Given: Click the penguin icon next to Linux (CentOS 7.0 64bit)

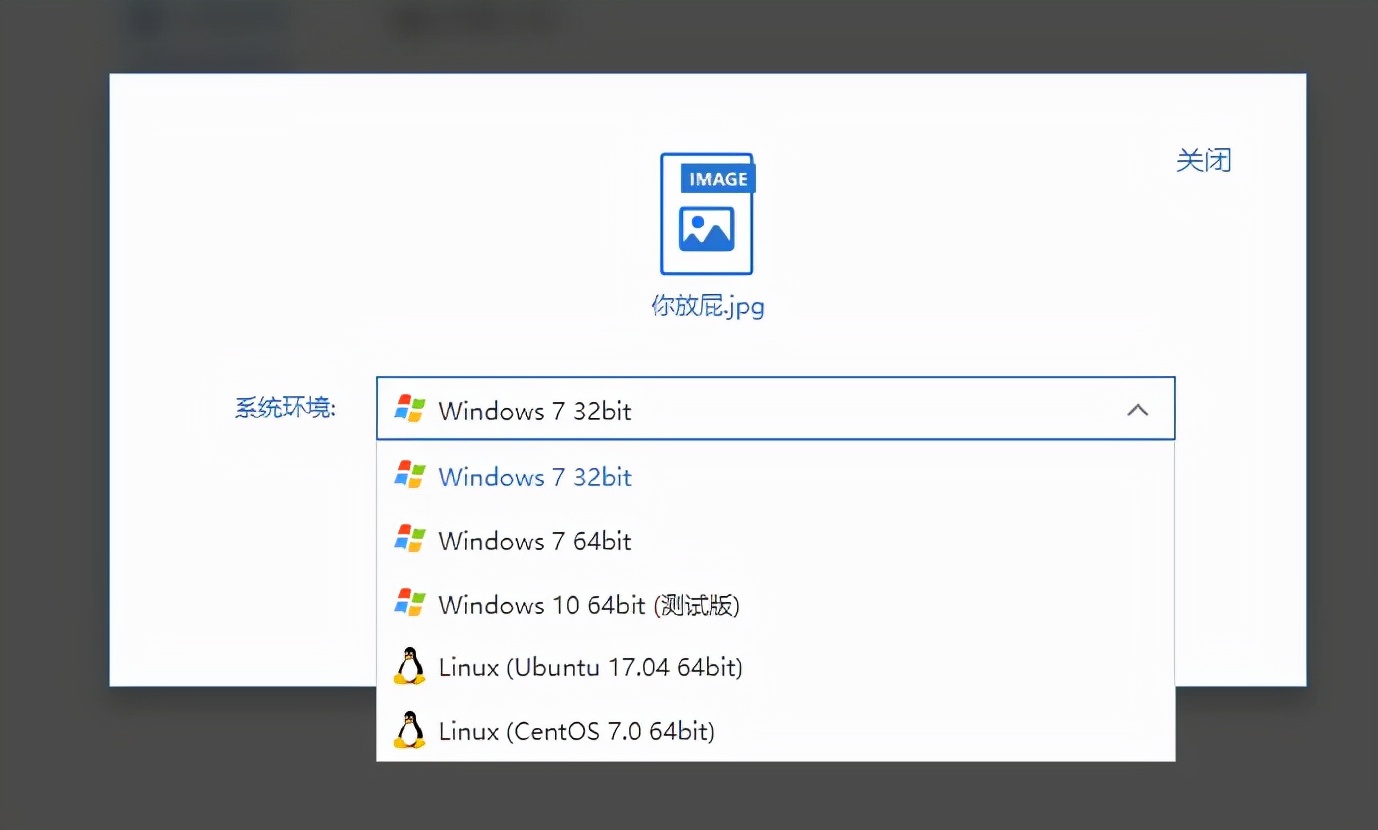Looking at the screenshot, I should click(x=409, y=731).
